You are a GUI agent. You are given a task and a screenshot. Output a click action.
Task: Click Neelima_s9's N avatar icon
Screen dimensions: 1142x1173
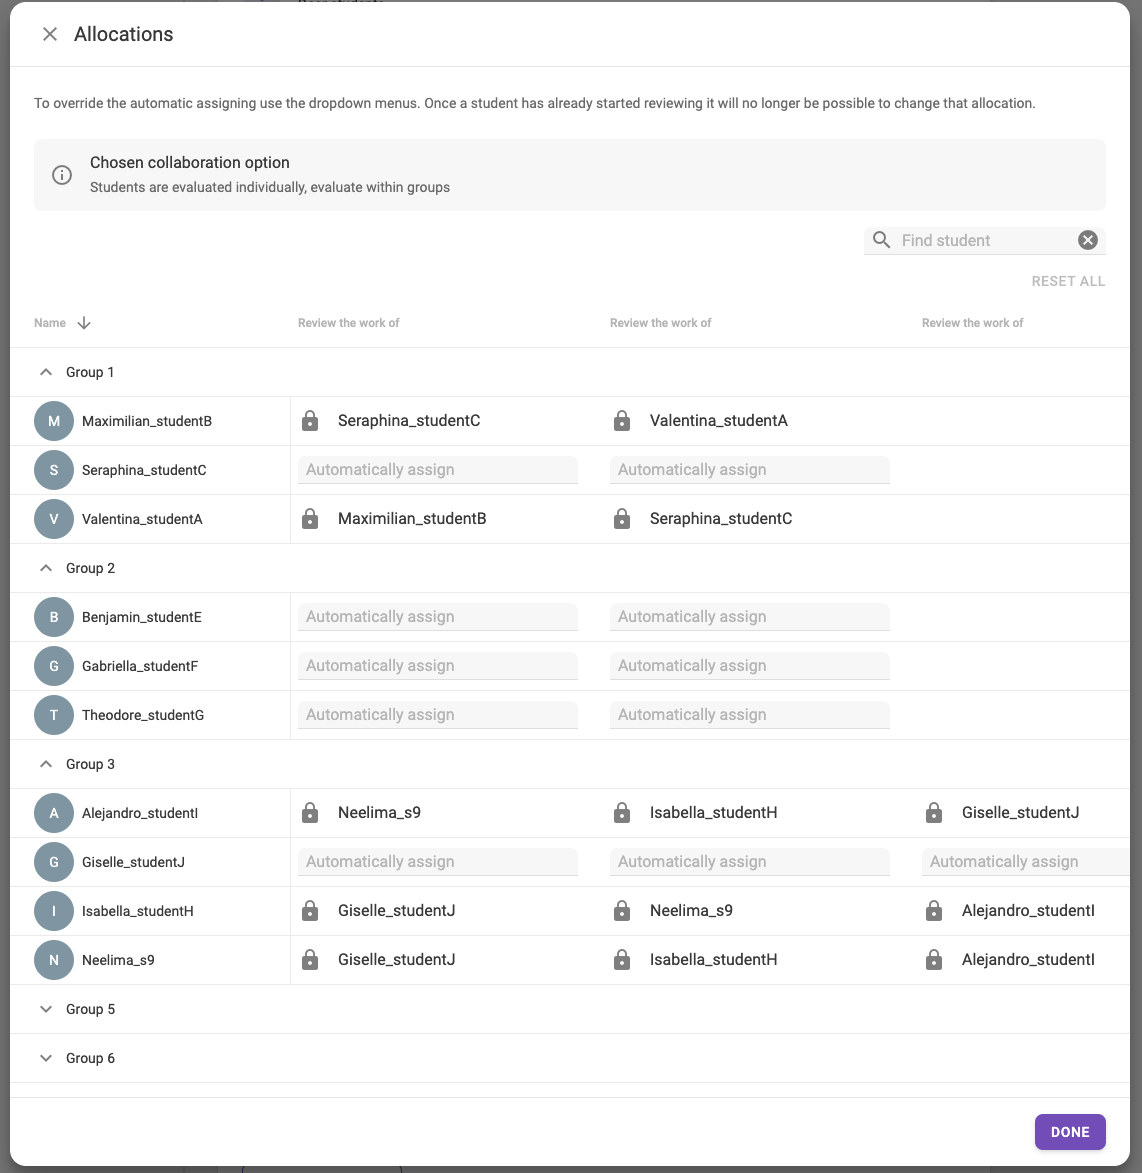tap(54, 960)
